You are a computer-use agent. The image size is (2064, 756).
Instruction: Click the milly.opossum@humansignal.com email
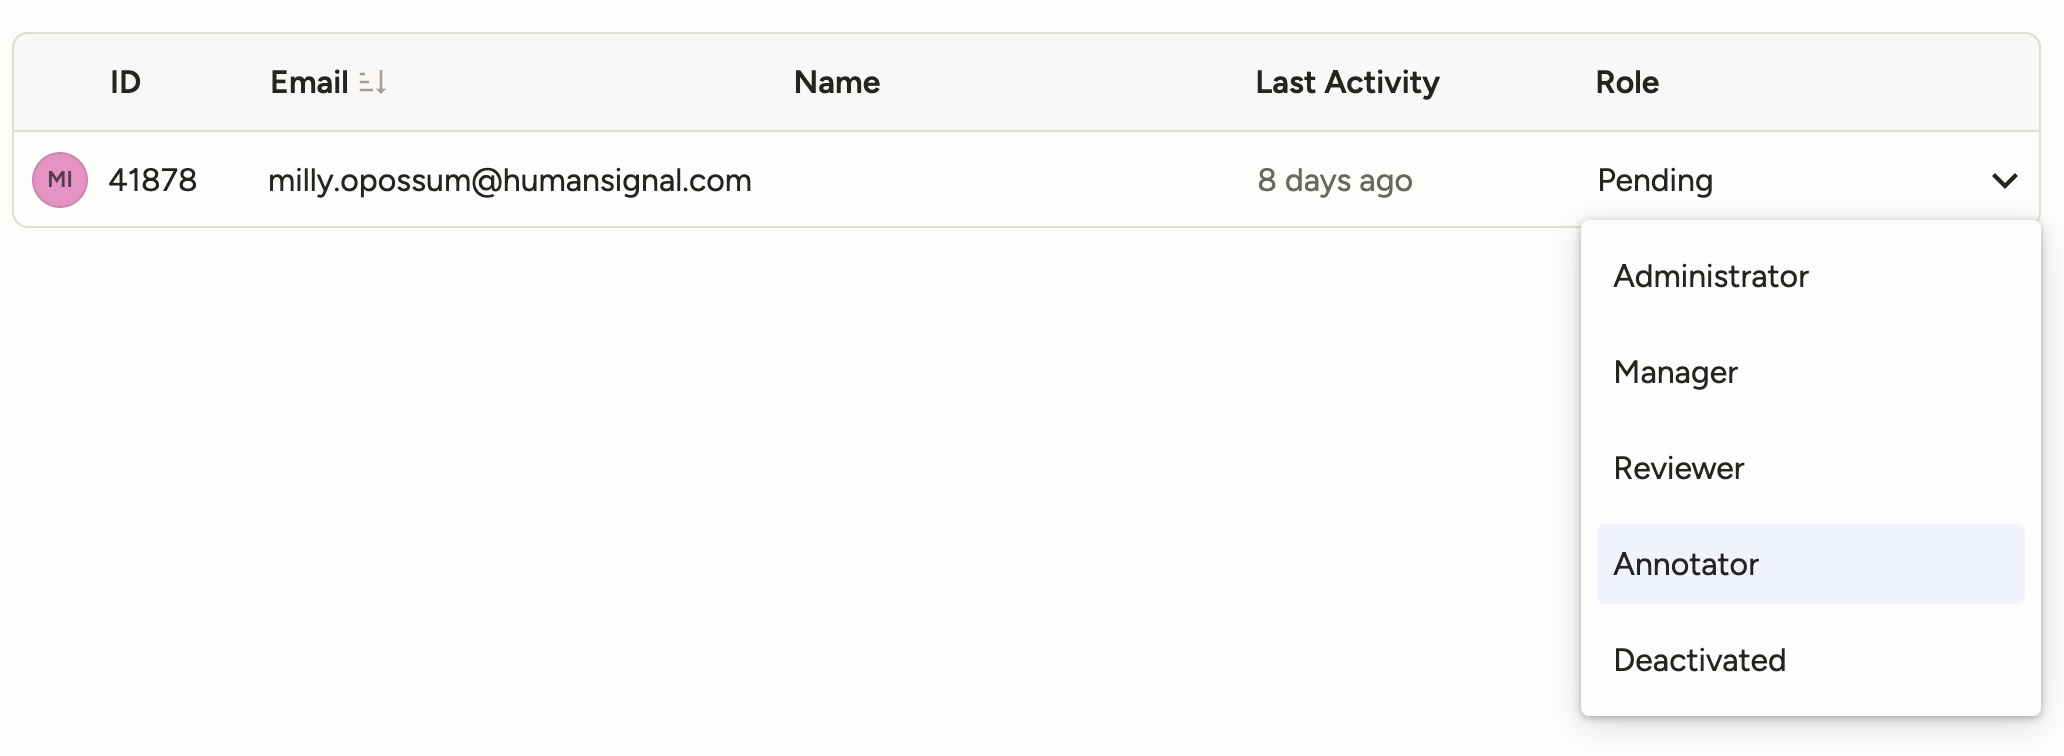point(510,180)
